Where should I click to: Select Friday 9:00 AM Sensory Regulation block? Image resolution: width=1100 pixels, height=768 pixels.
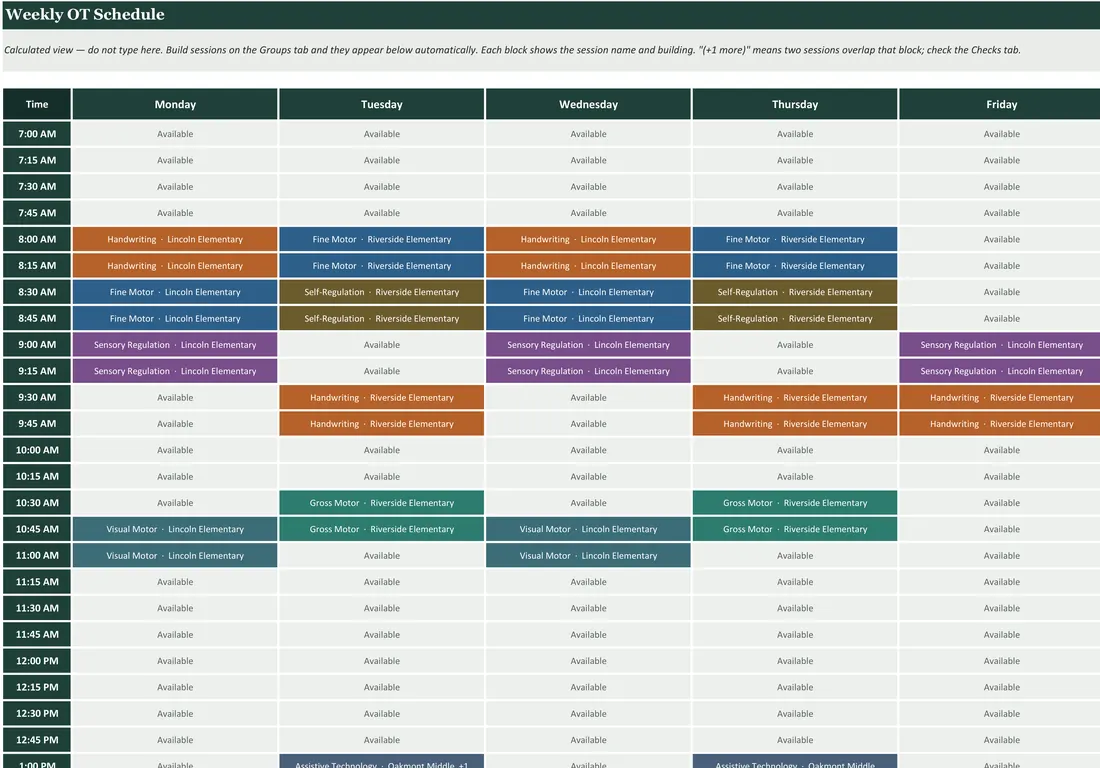1001,344
